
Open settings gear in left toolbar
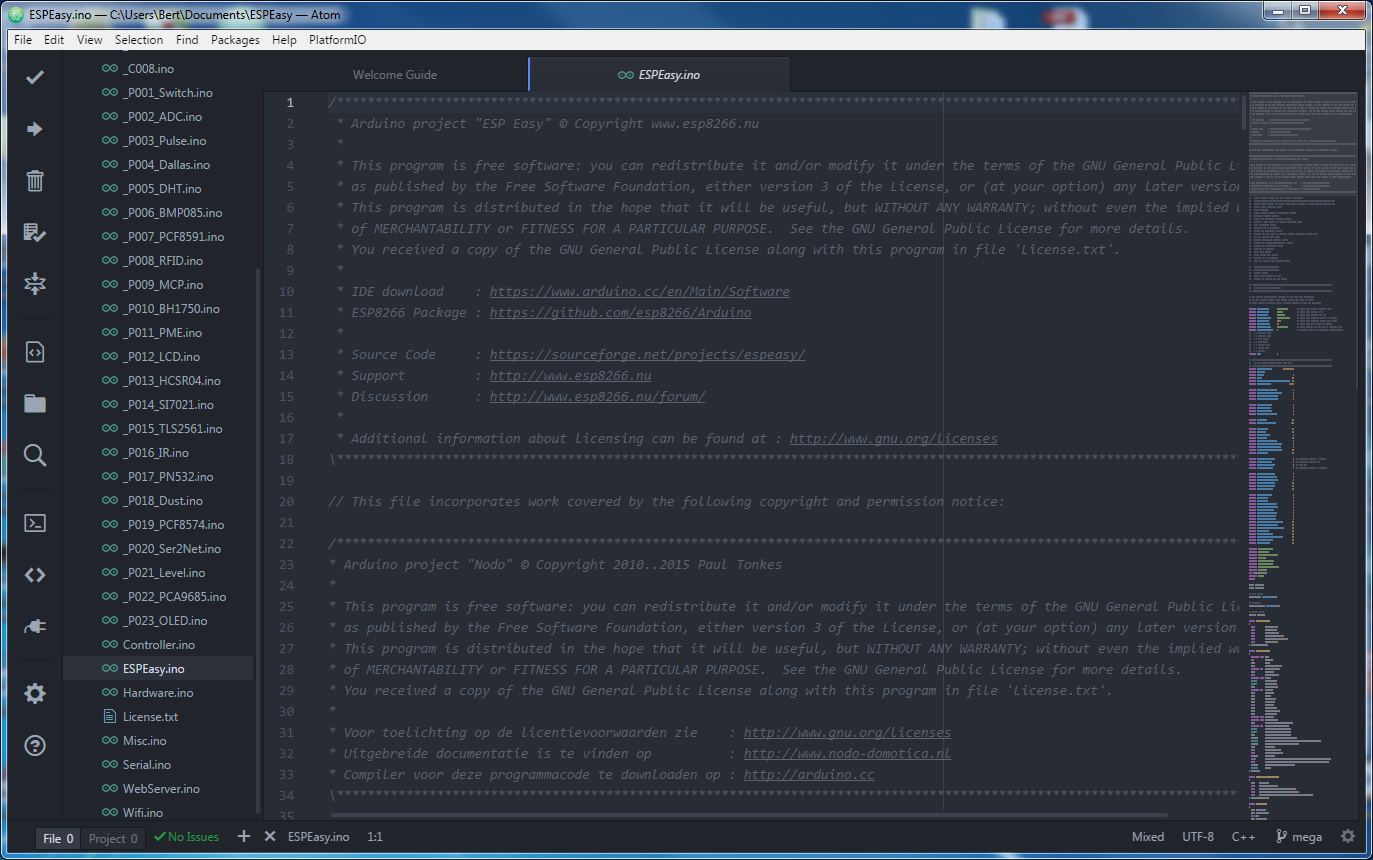click(x=35, y=694)
